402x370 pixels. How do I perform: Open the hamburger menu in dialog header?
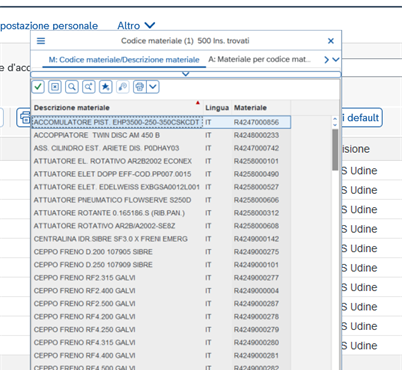pos(41,41)
